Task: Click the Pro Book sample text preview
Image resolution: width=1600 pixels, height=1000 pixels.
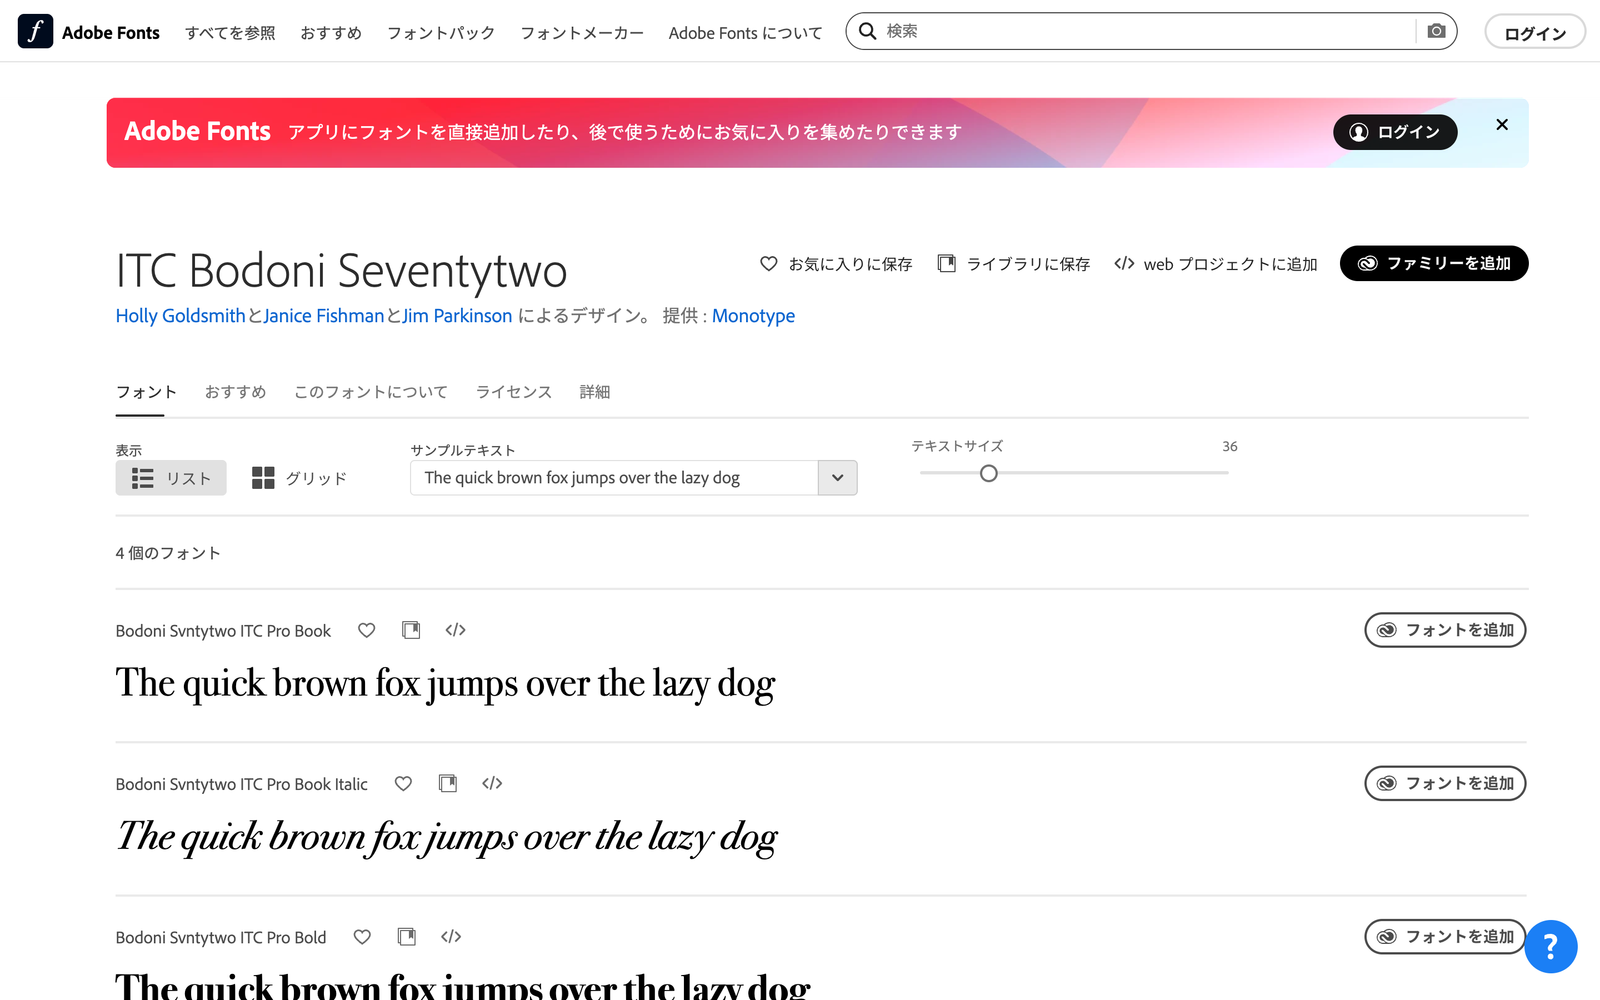Action: (x=445, y=685)
